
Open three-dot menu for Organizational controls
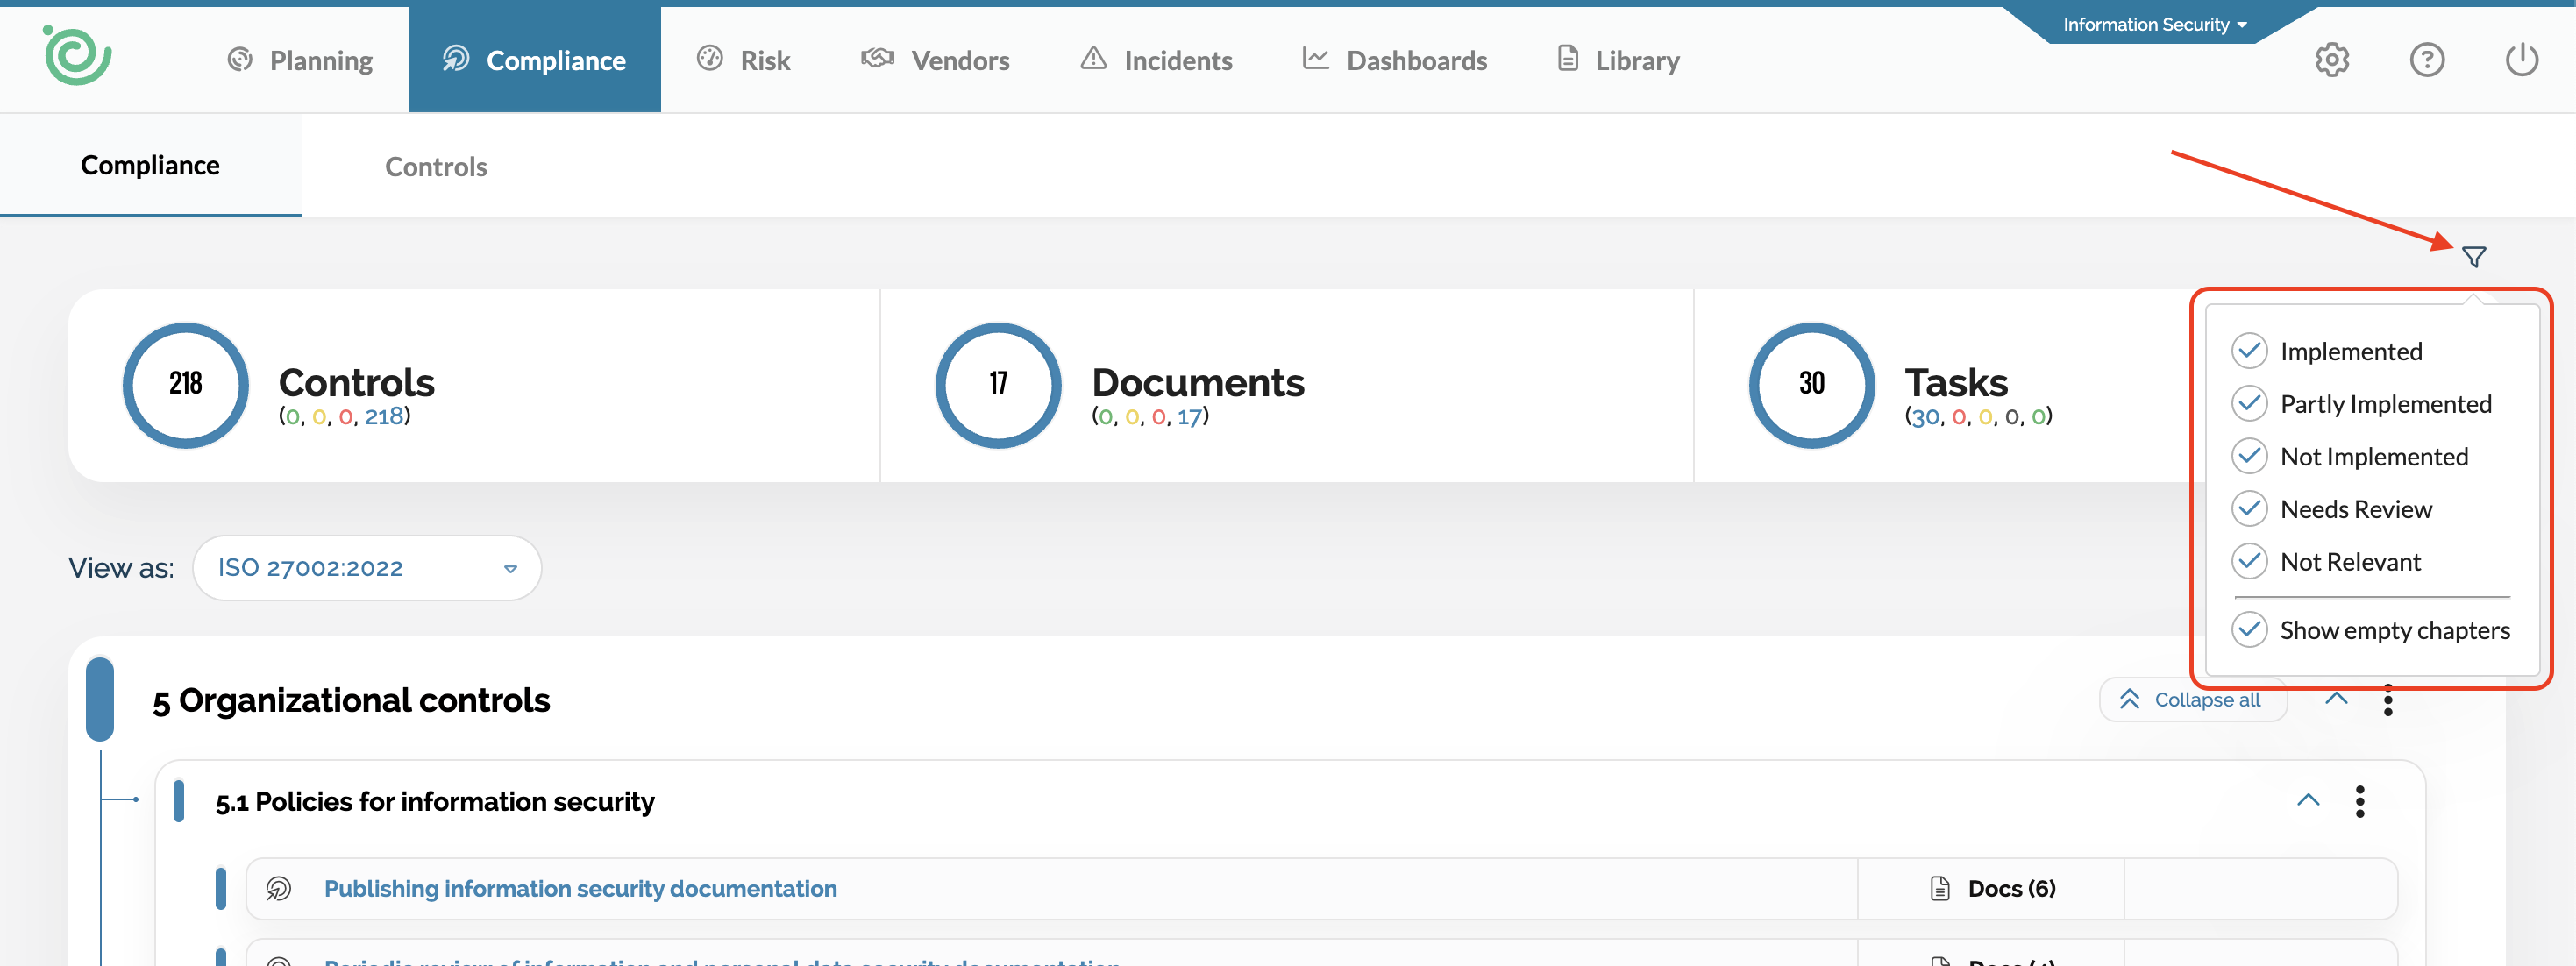tap(2388, 700)
